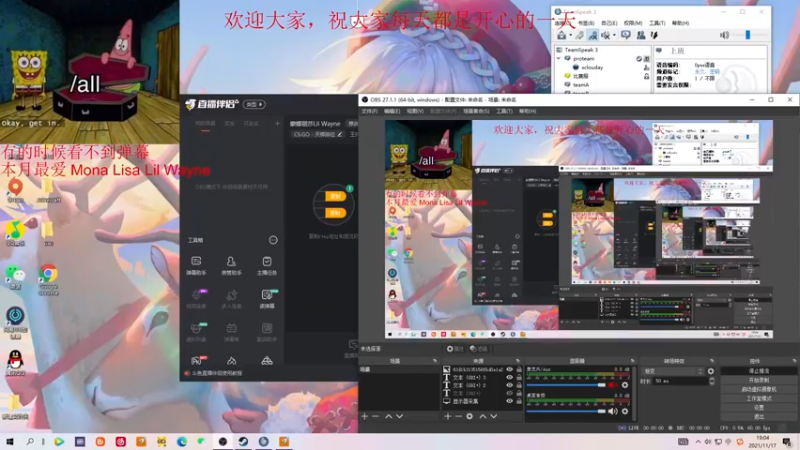The image size is (800, 450).
Task: Hide the 文本 (GDI+) 3 source
Action: pos(509,378)
